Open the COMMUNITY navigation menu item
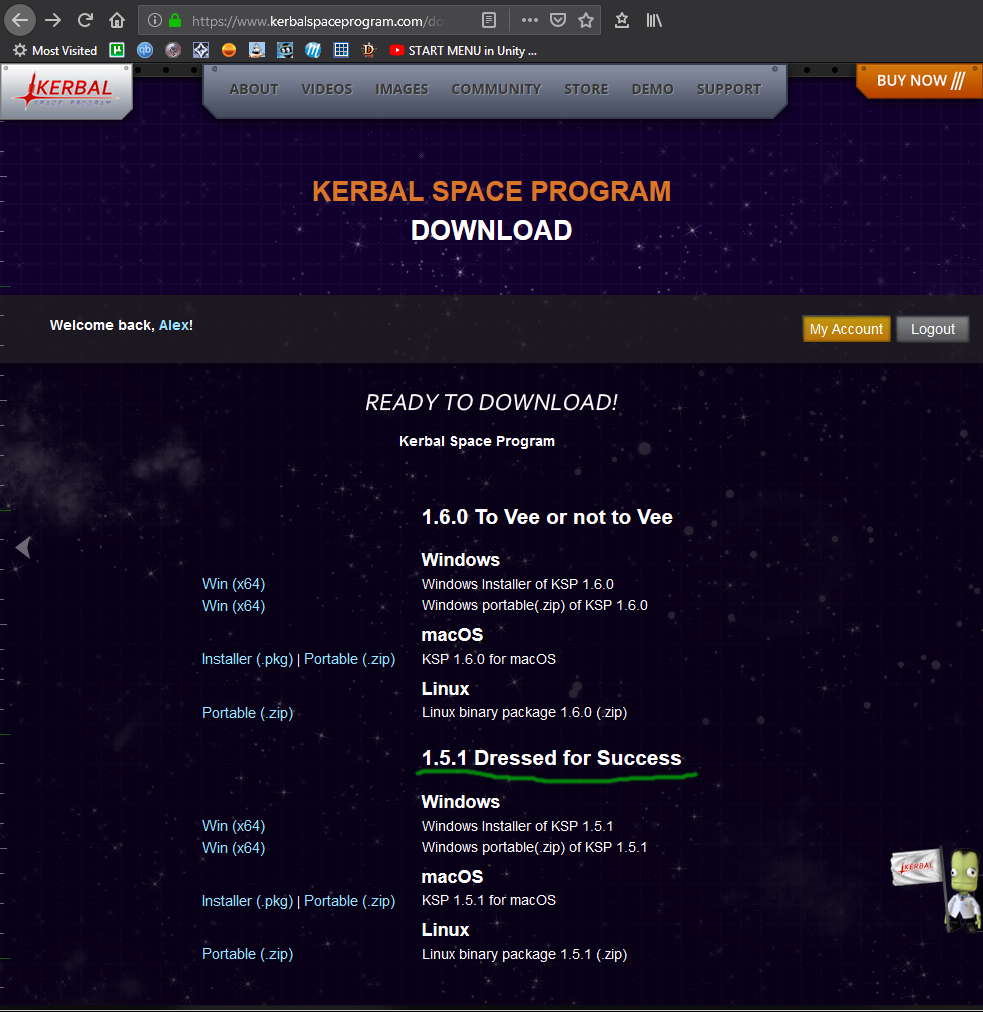This screenshot has height=1012, width=983. [x=496, y=89]
